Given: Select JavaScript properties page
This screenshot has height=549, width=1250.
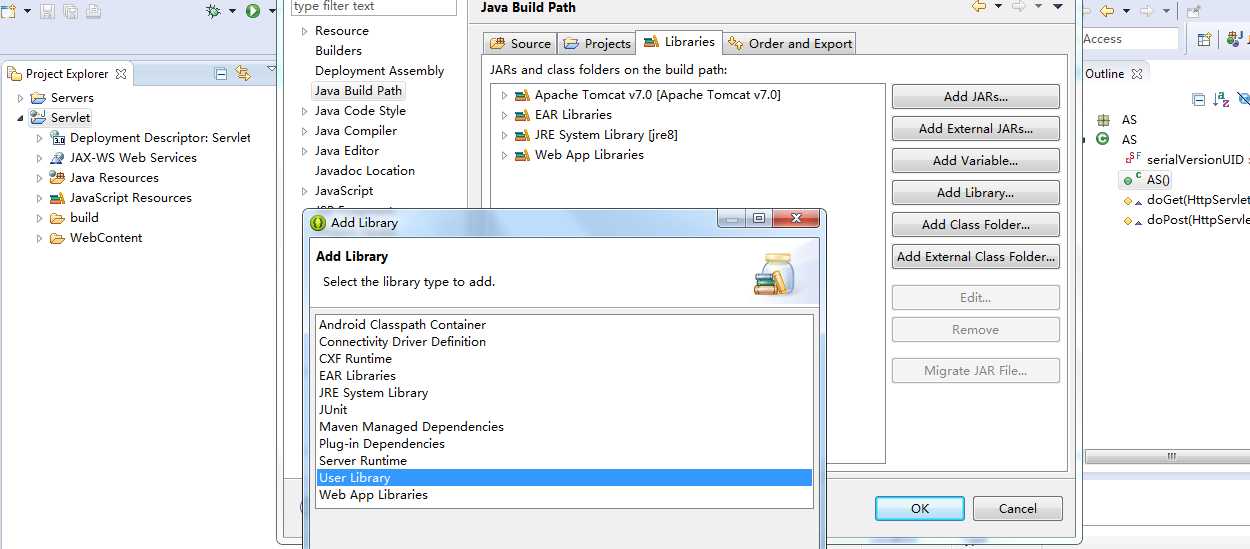Looking at the screenshot, I should [x=343, y=191].
